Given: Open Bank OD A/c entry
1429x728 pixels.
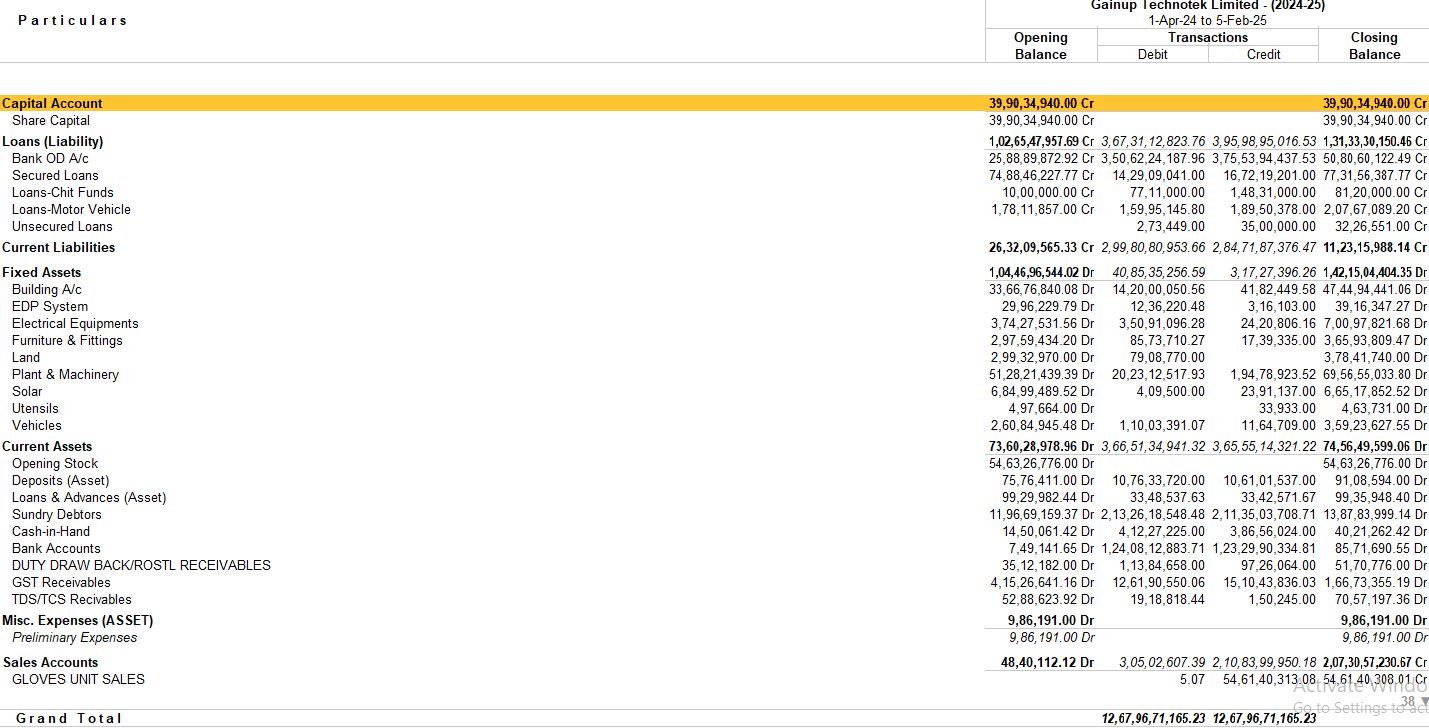Looking at the screenshot, I should point(50,158).
